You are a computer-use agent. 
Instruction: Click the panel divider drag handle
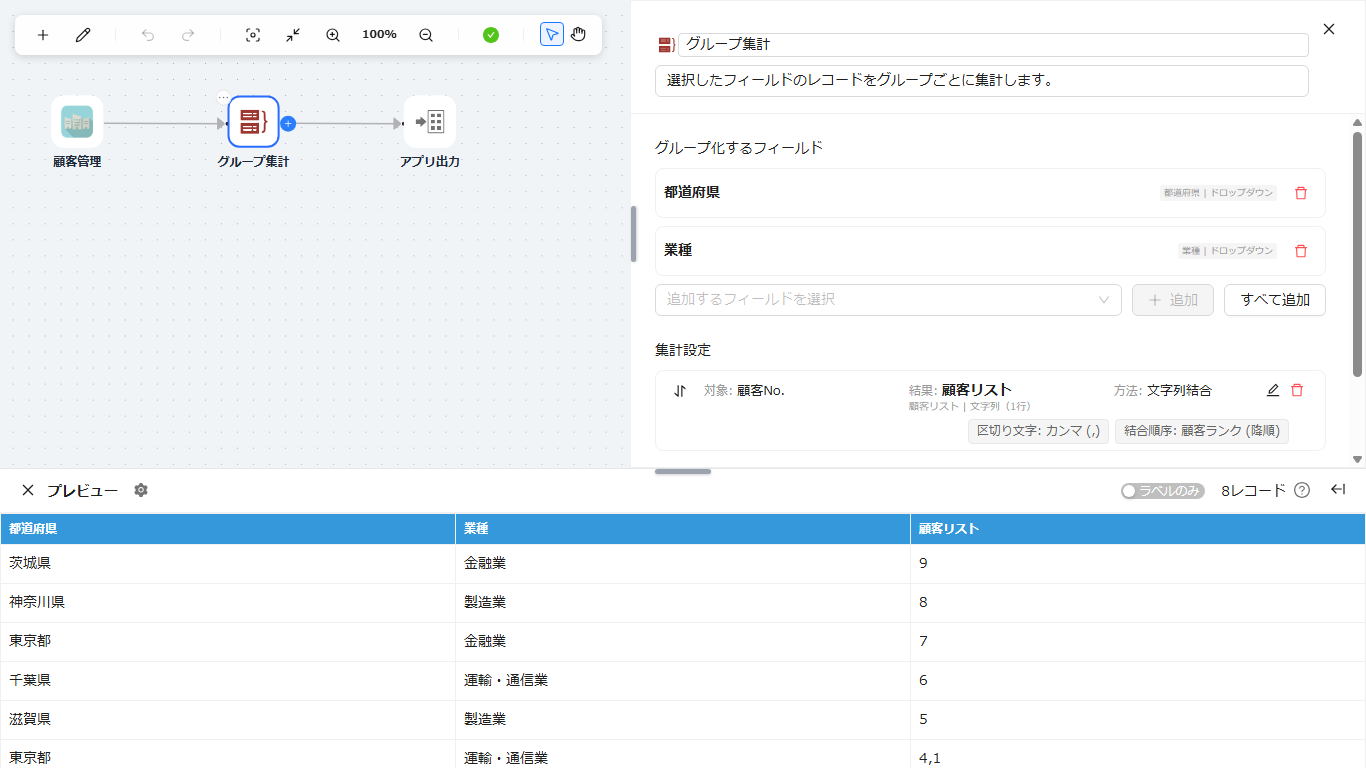coord(634,234)
